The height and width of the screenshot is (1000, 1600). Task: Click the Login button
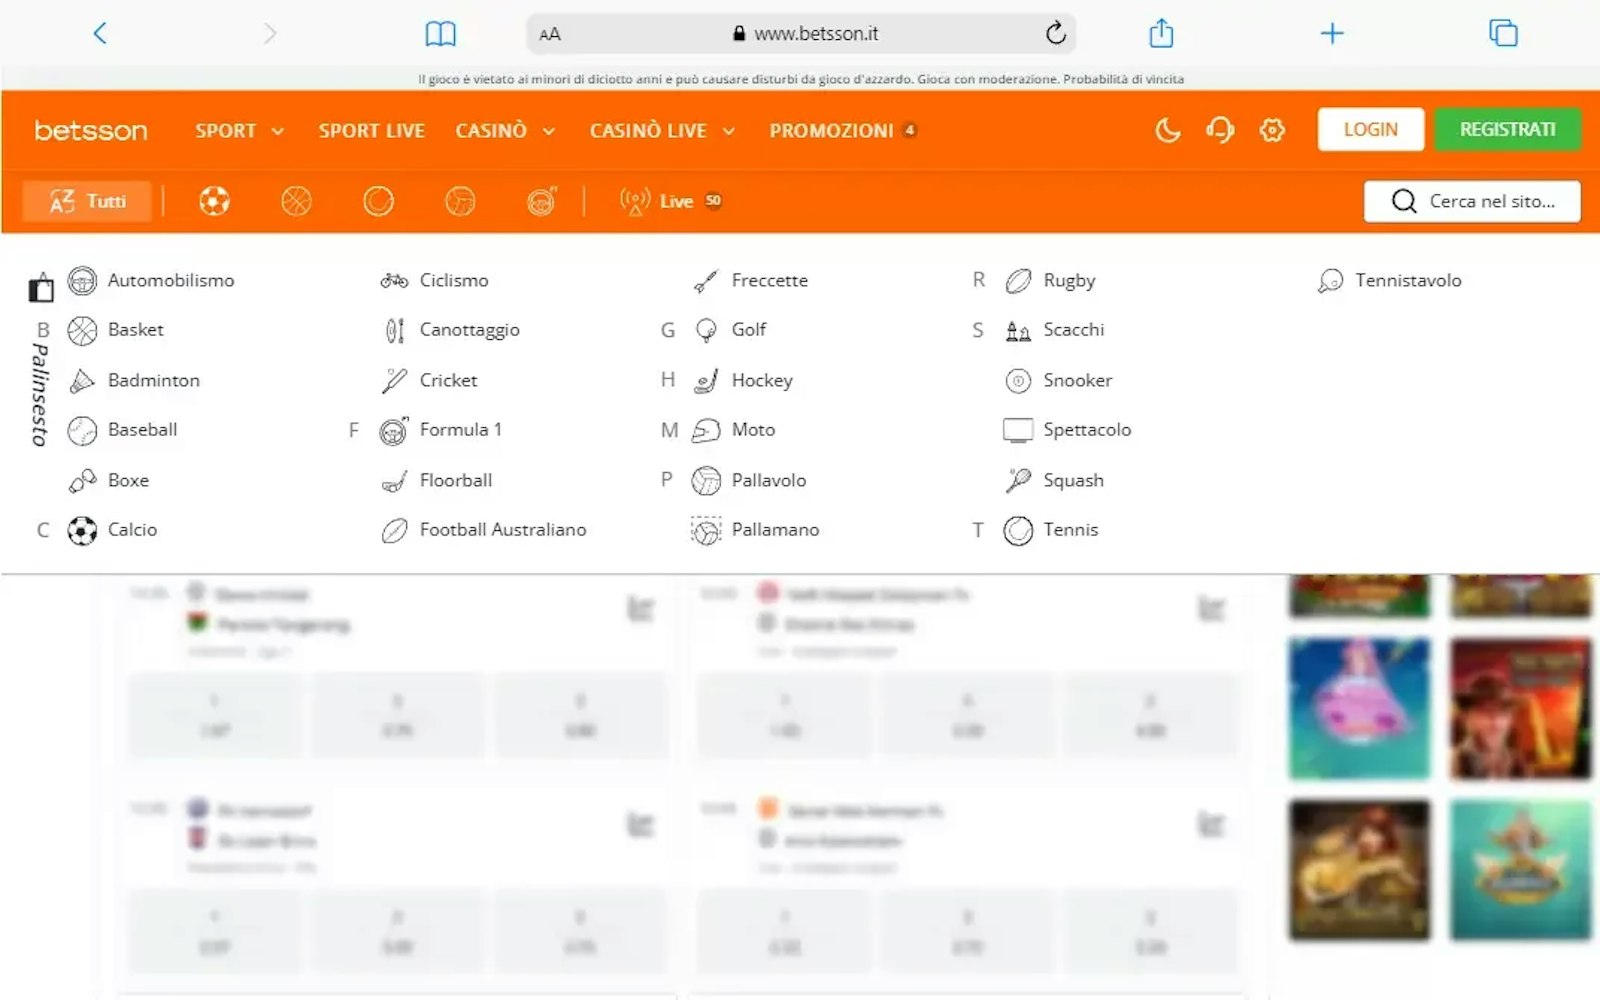(1370, 129)
